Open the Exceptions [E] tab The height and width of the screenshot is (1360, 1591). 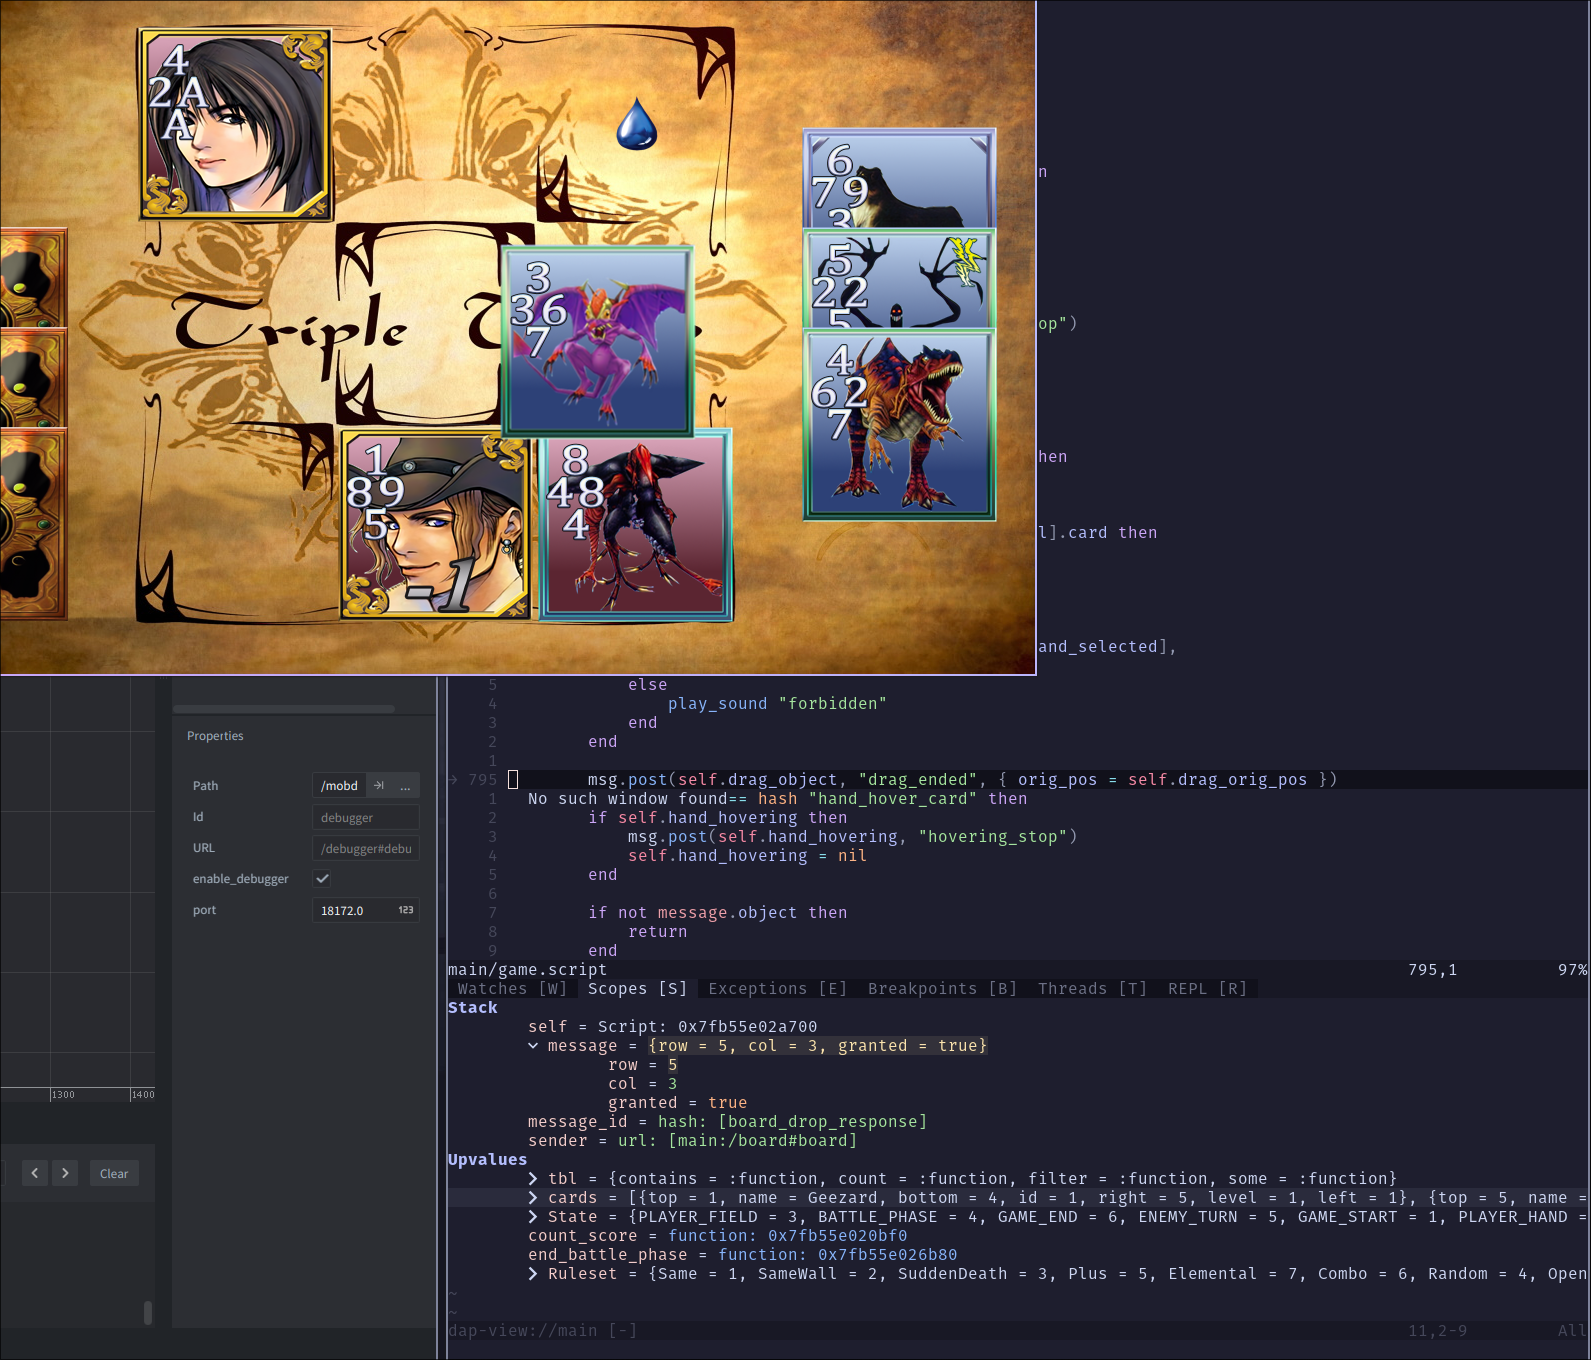(x=777, y=989)
